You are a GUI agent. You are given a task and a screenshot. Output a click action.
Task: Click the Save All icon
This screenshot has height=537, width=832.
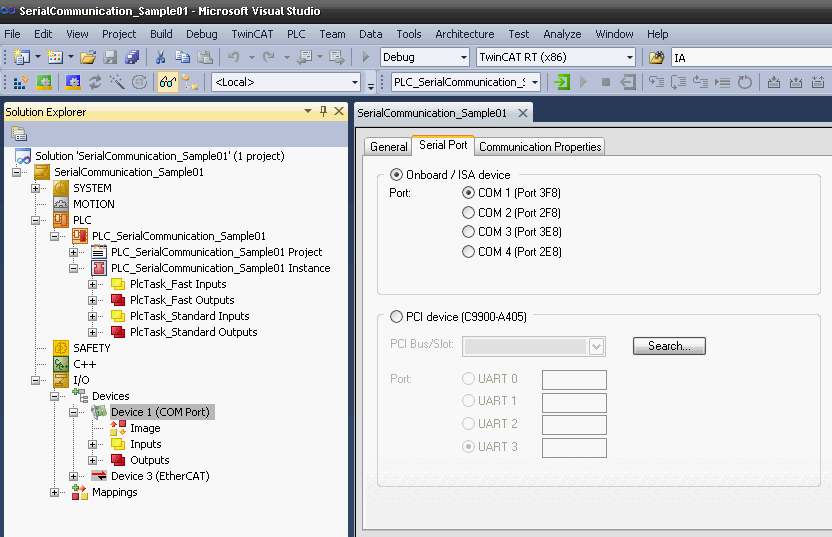(x=132, y=57)
